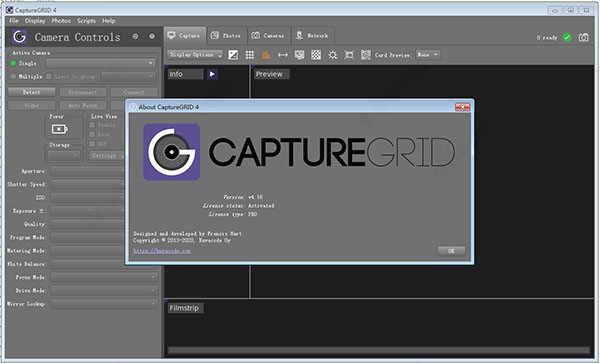600x364 pixels.
Task: Open the Live View Settings dropdown button
Action: tap(107, 155)
